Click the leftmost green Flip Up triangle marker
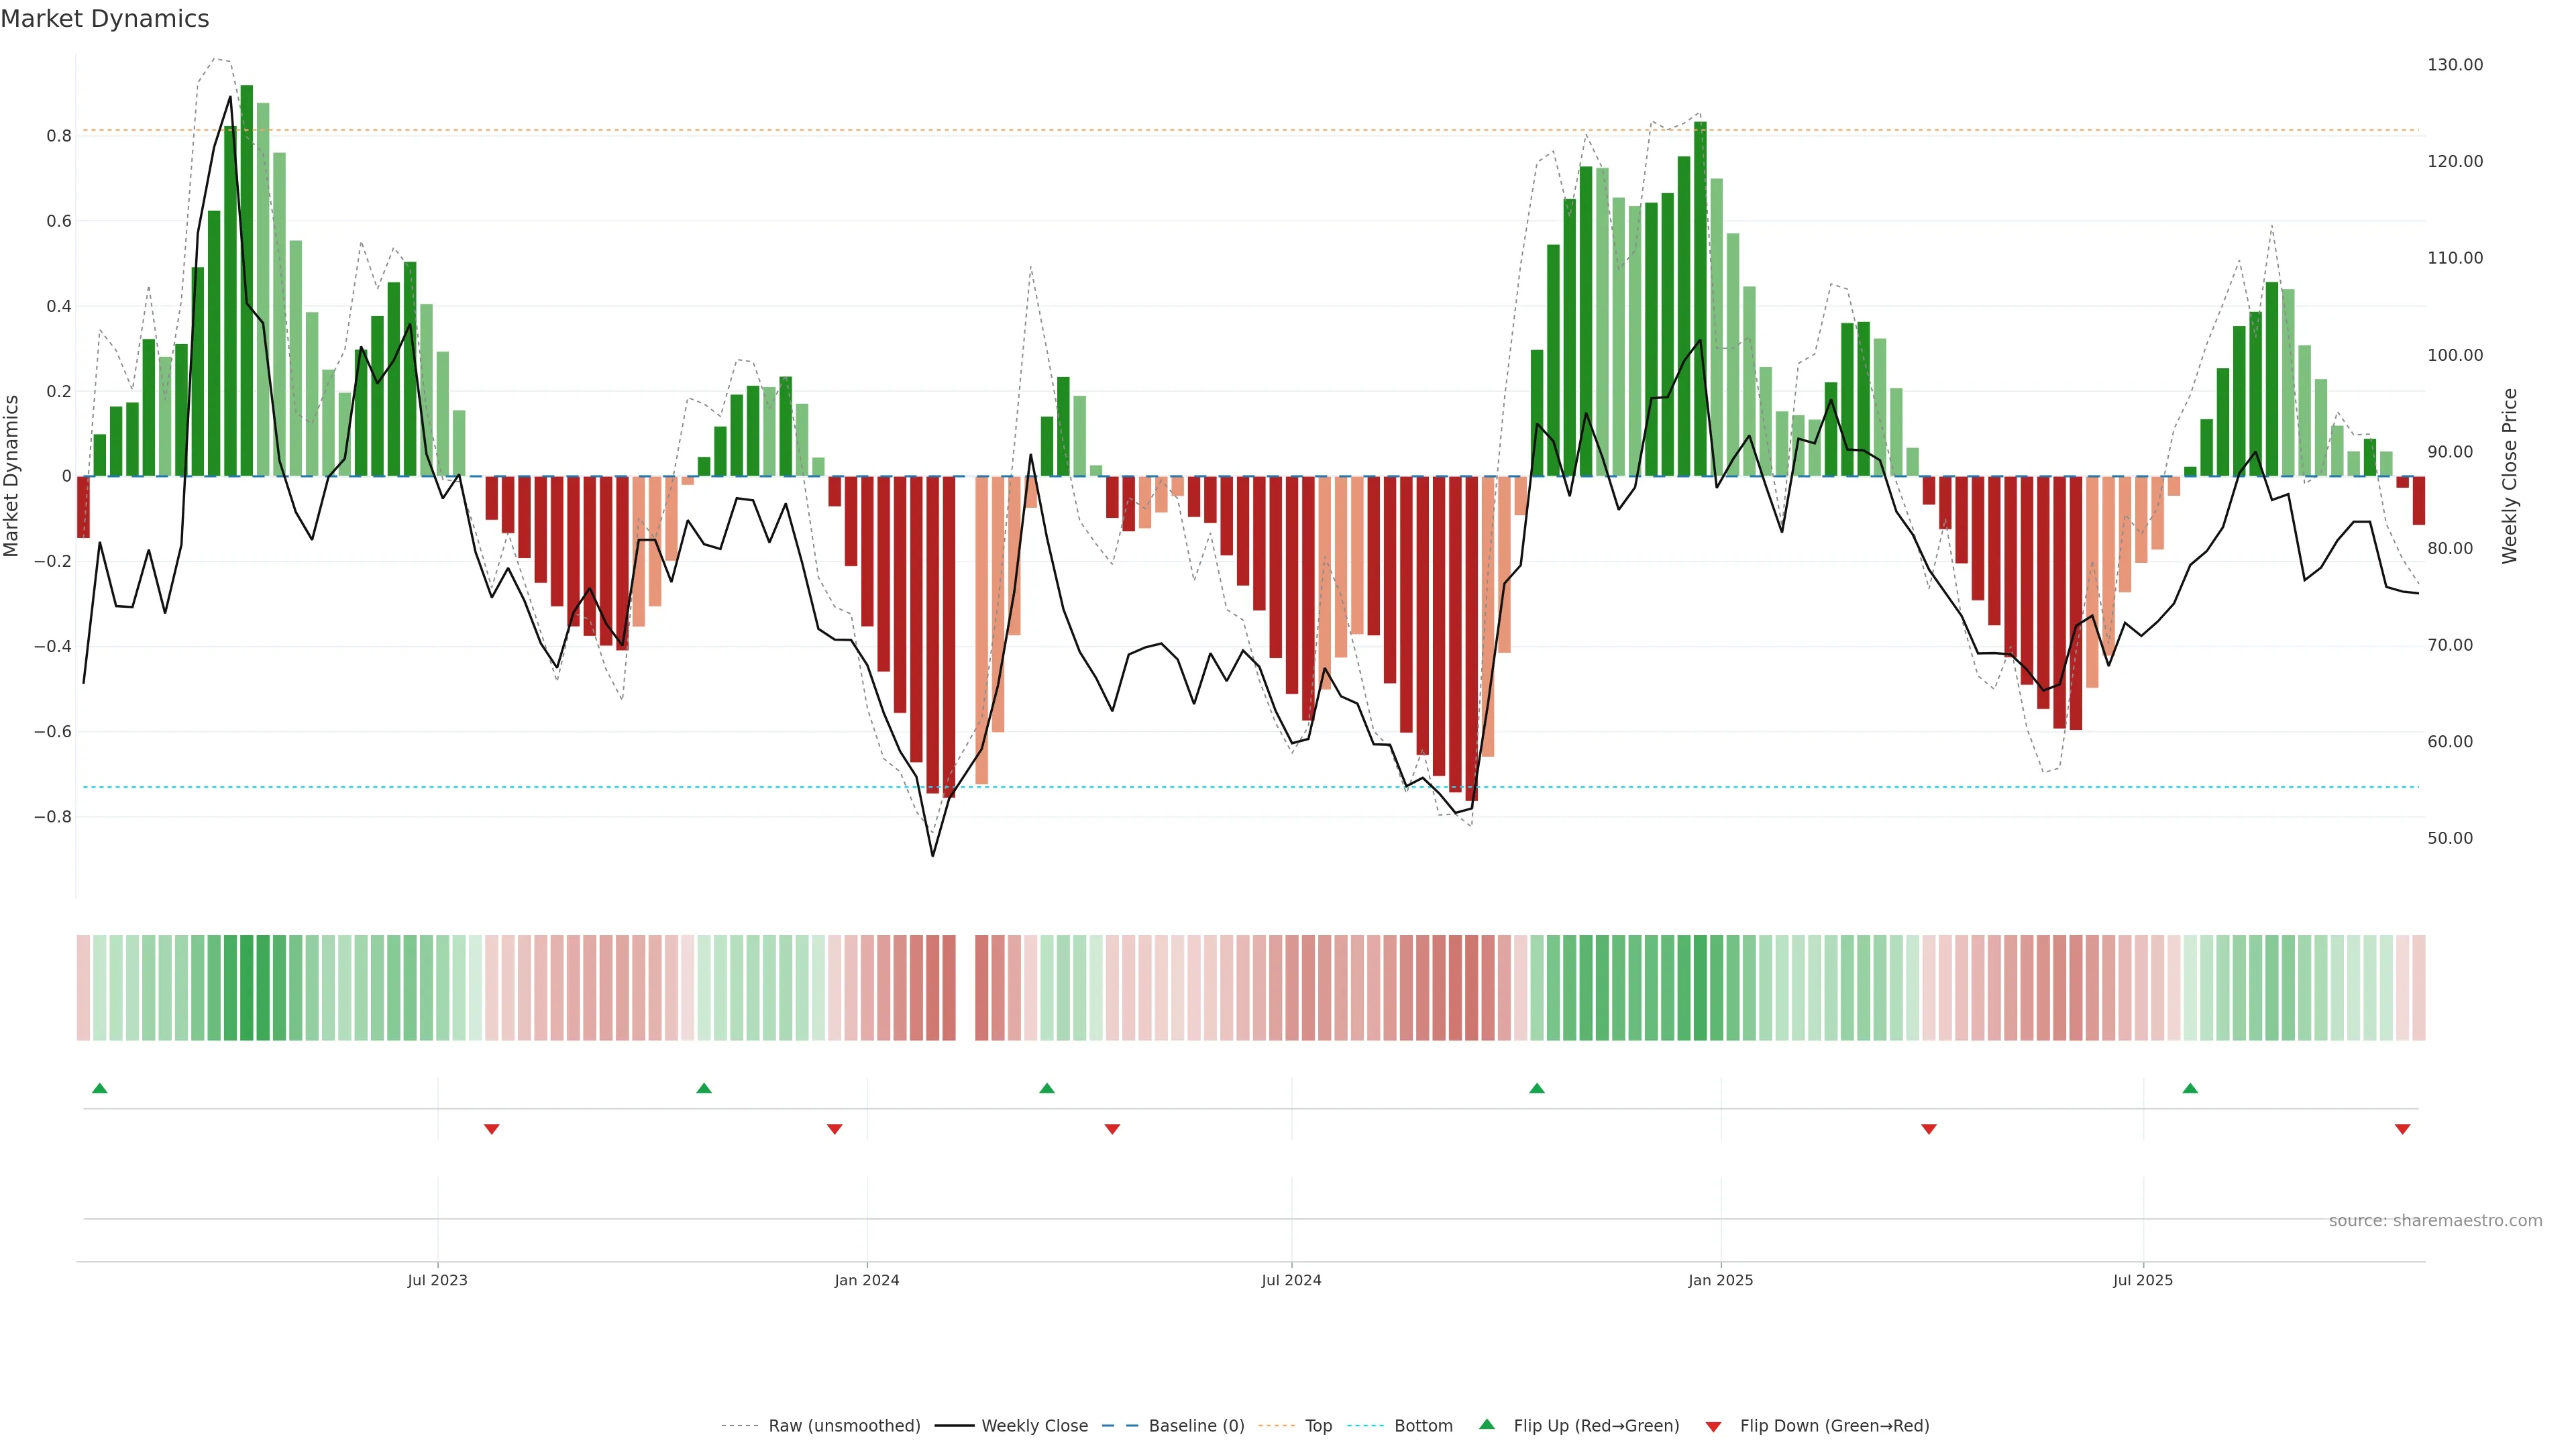2576x1449 pixels. pyautogui.click(x=99, y=1088)
